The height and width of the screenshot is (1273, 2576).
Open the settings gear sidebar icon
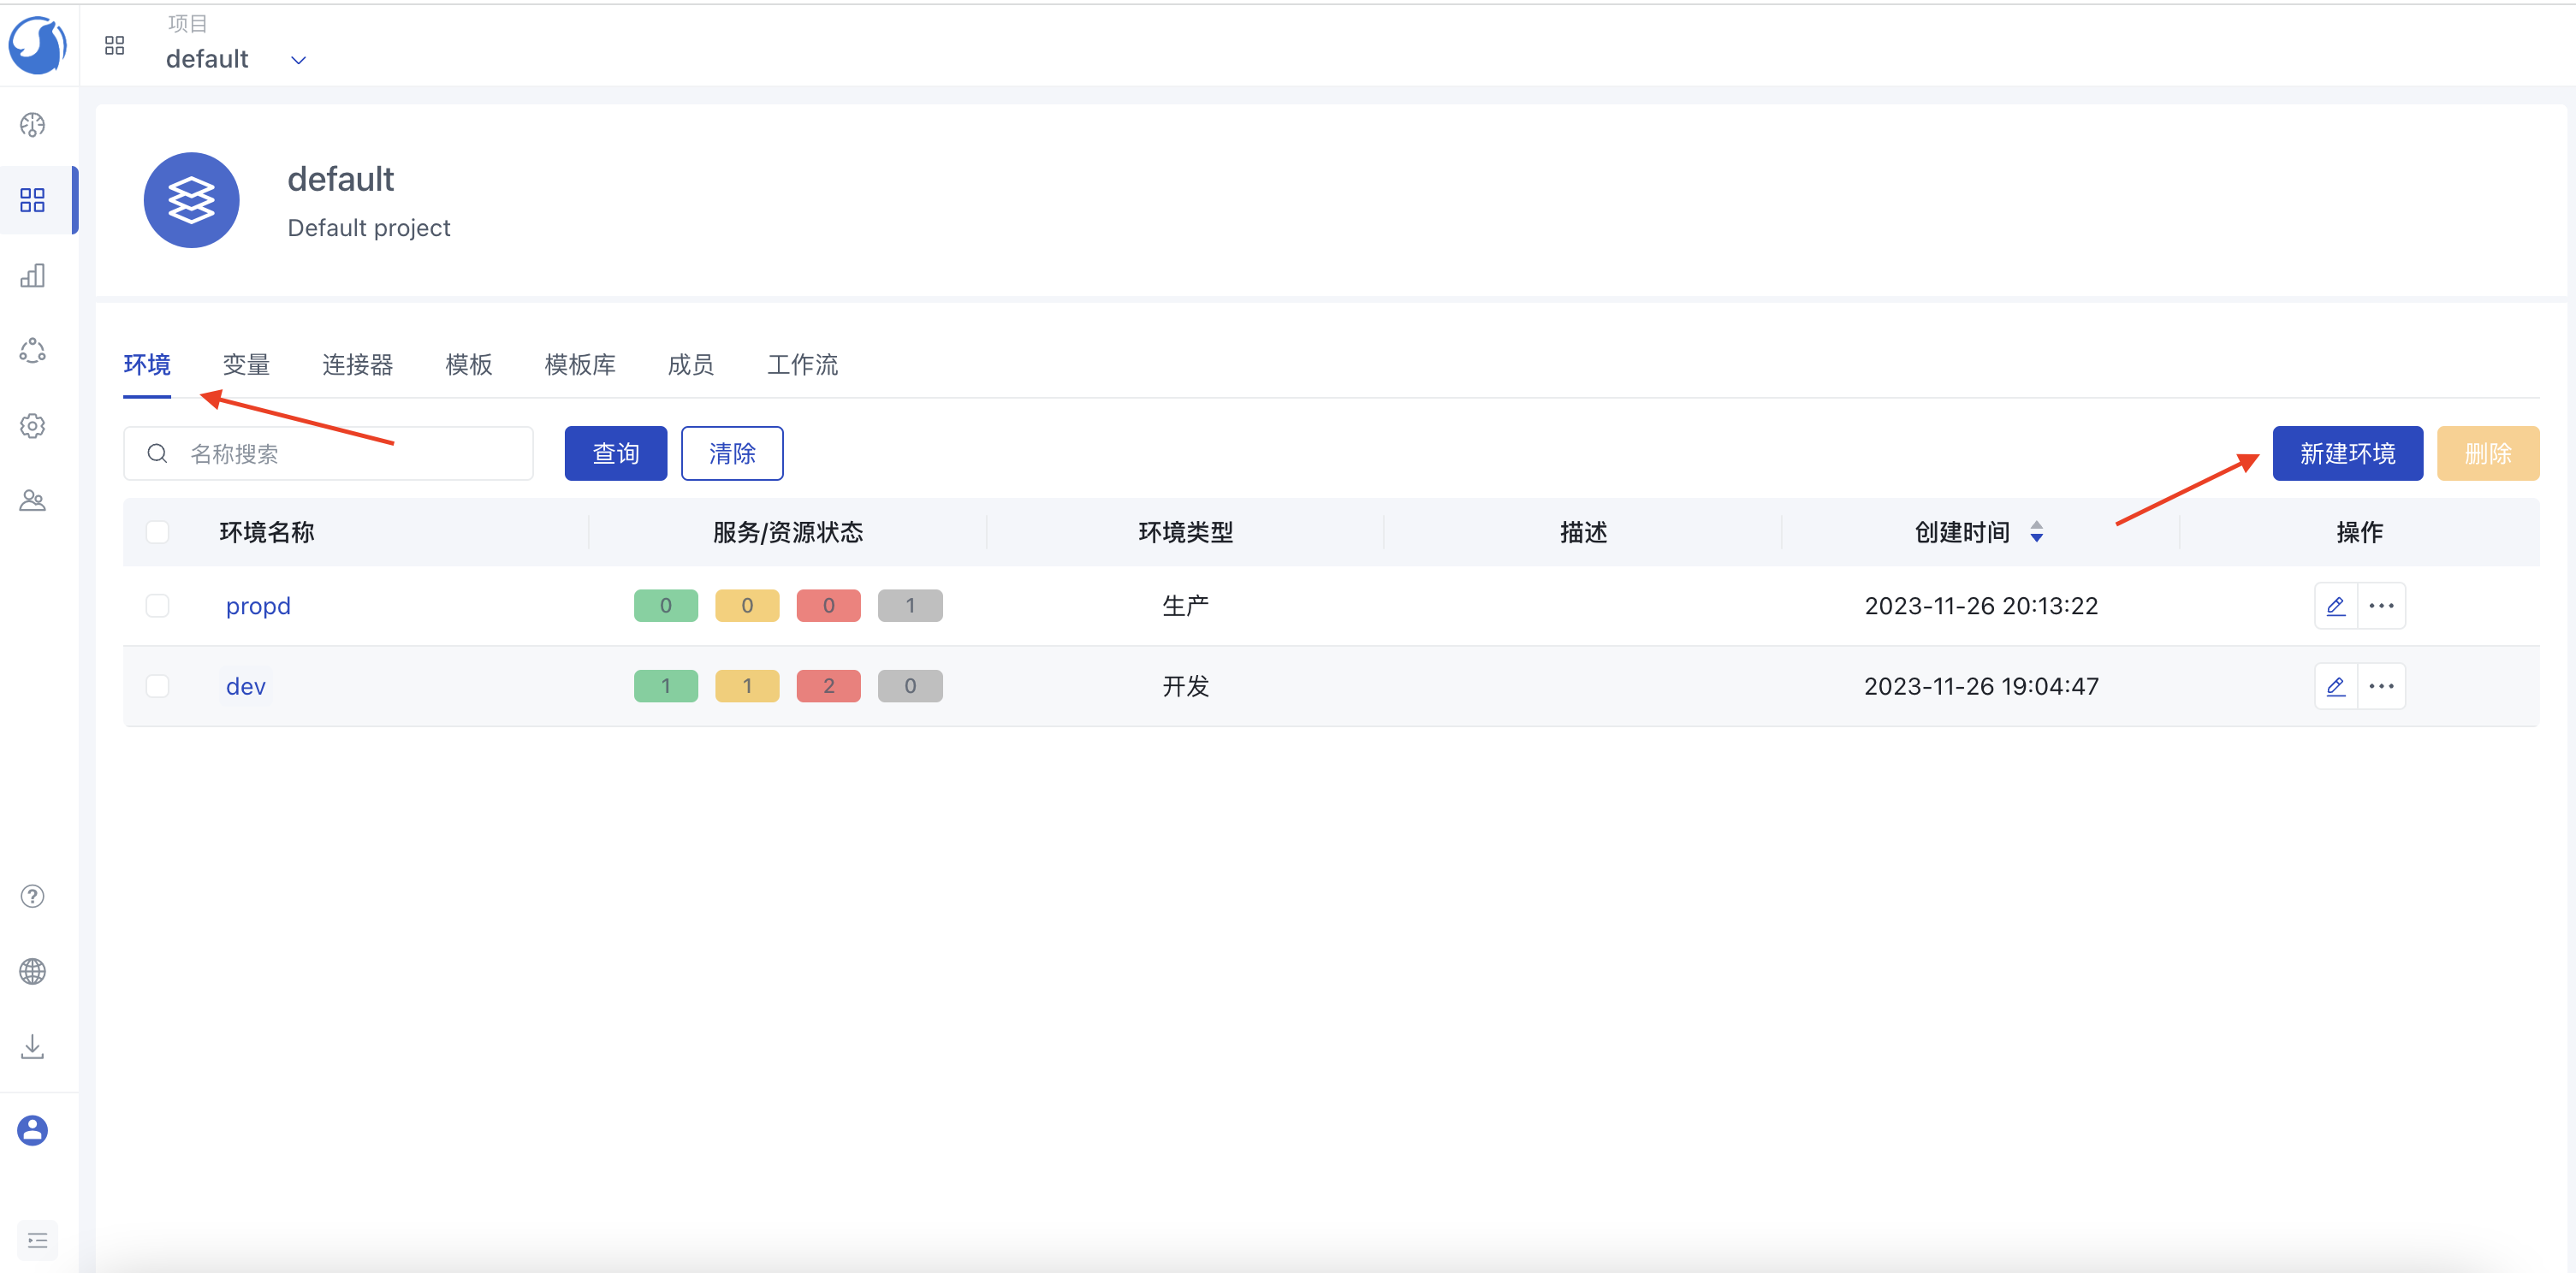pos(33,425)
